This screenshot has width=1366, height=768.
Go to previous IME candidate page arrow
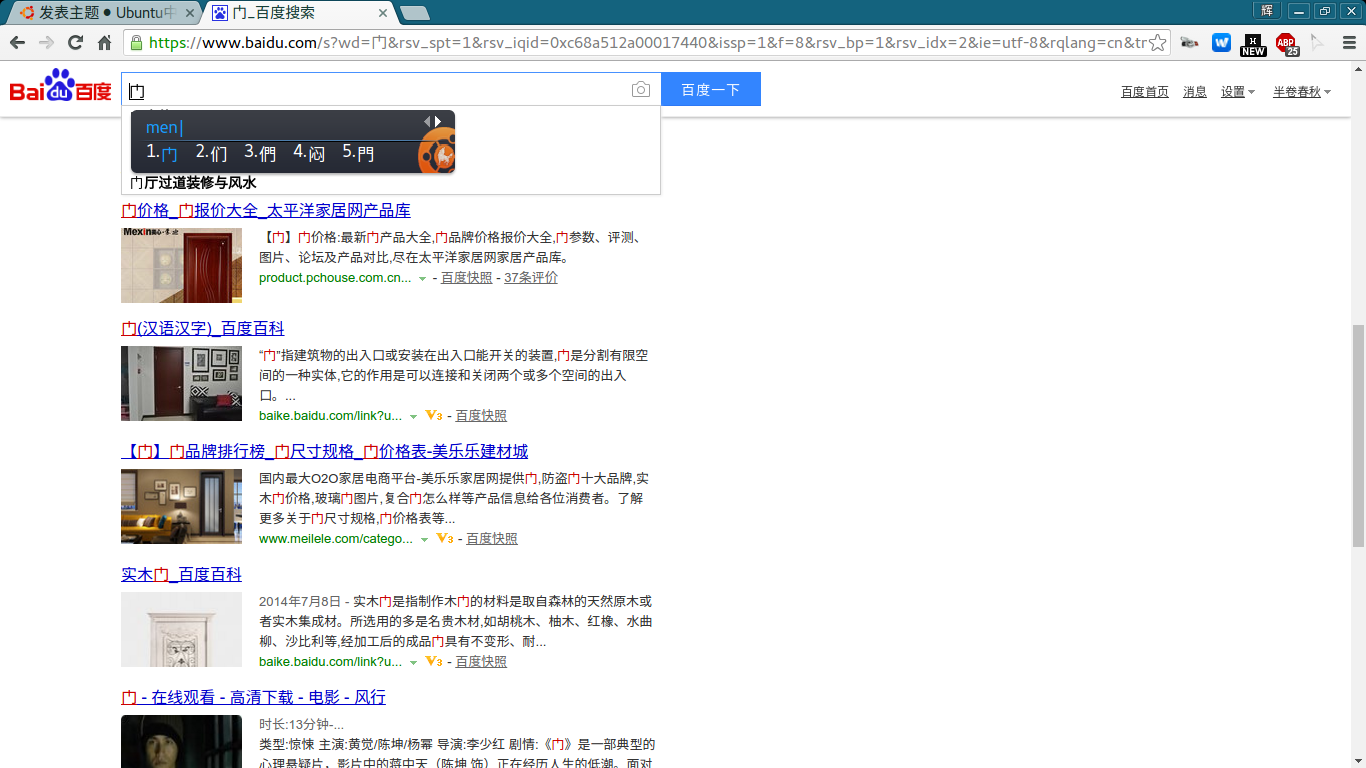tap(427, 121)
